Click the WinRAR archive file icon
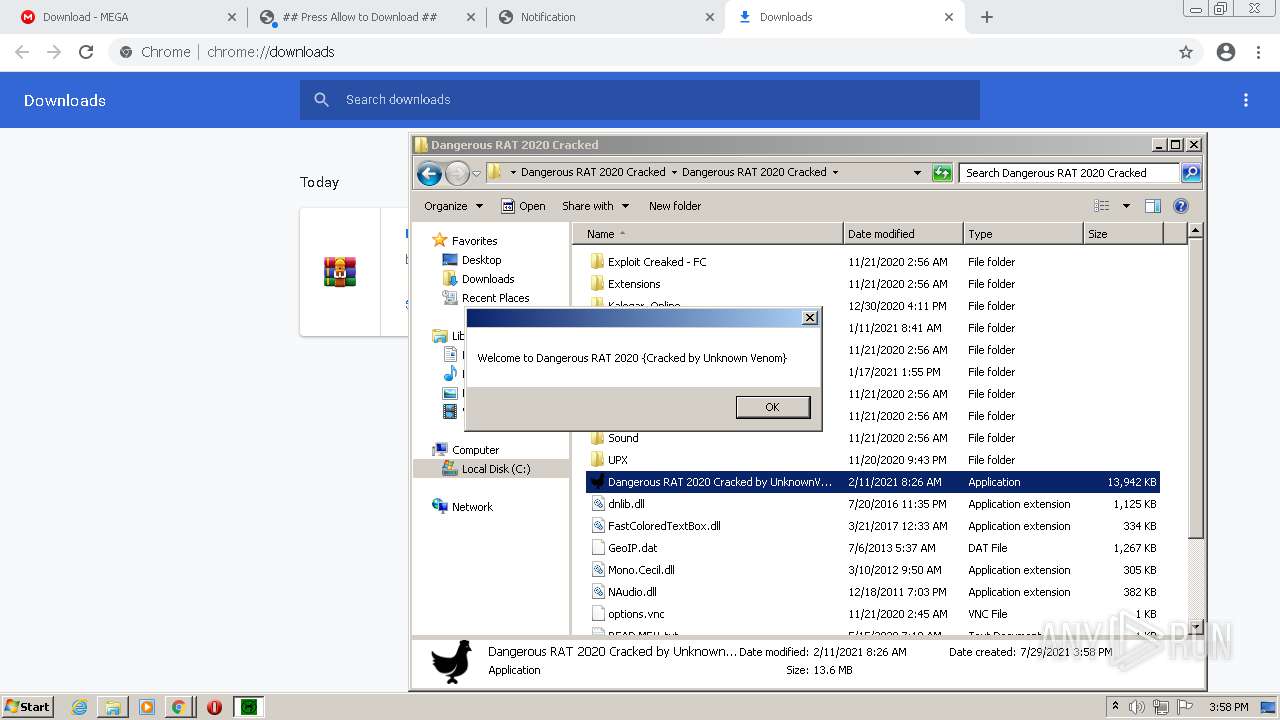 (x=340, y=272)
